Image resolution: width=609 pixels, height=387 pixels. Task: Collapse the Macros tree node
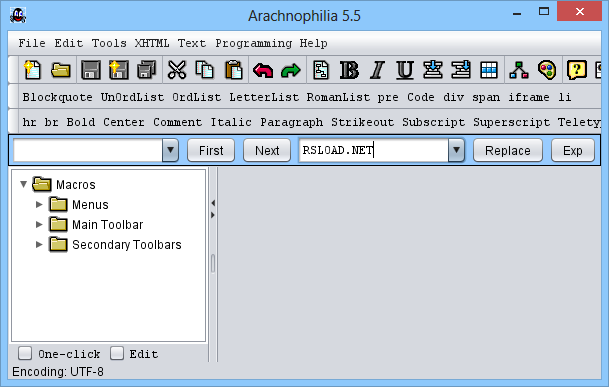pos(24,184)
